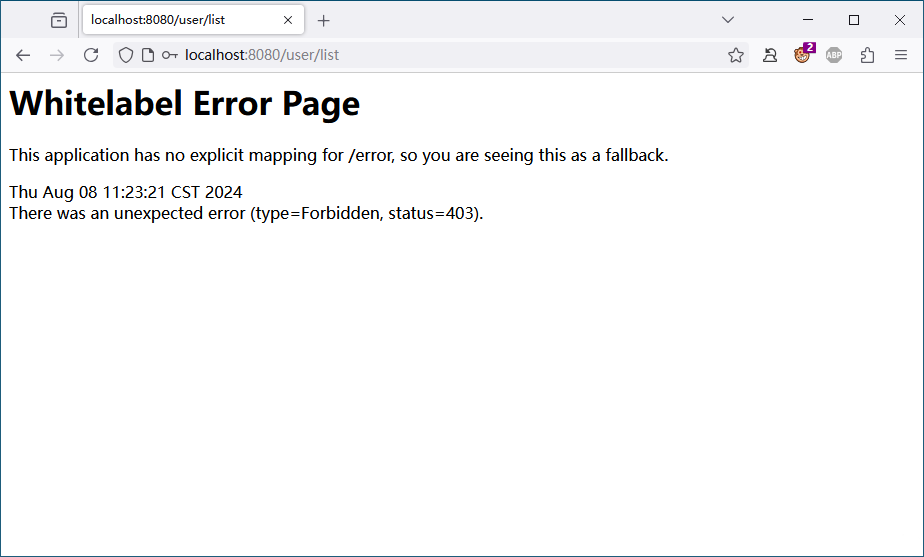Close the localhost:8080/user/list tab

tap(288, 20)
